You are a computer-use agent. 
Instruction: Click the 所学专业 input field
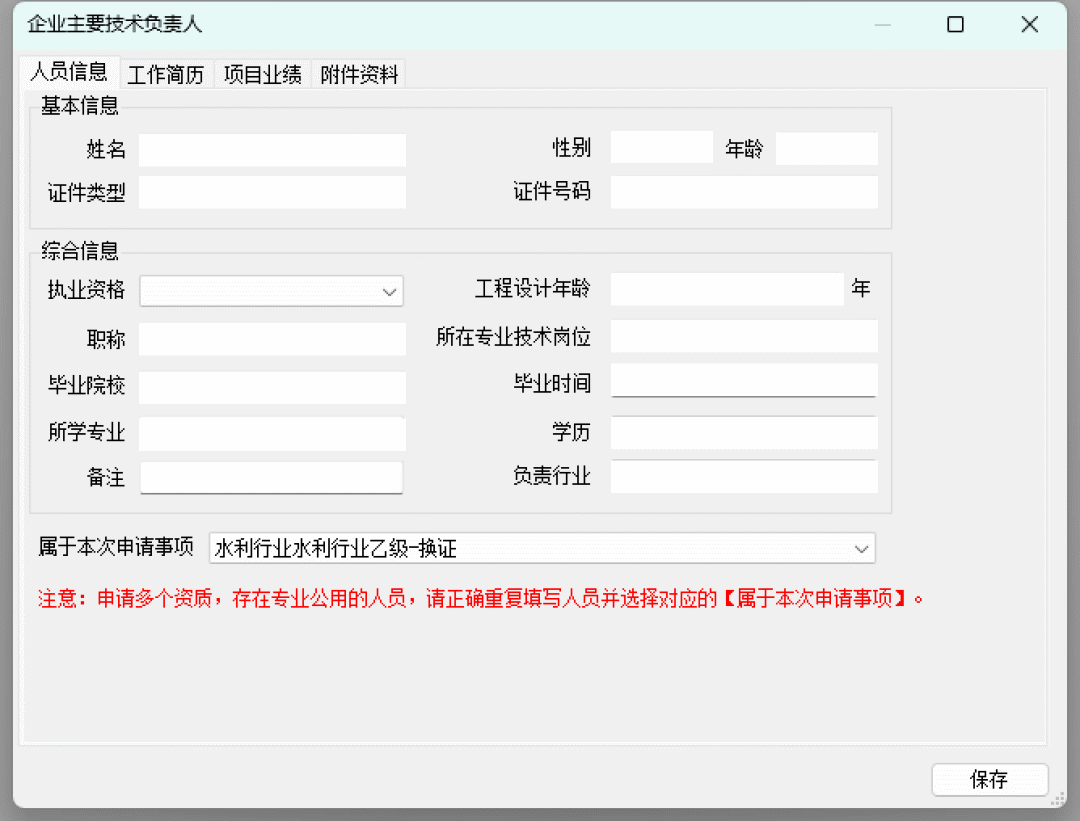point(272,434)
